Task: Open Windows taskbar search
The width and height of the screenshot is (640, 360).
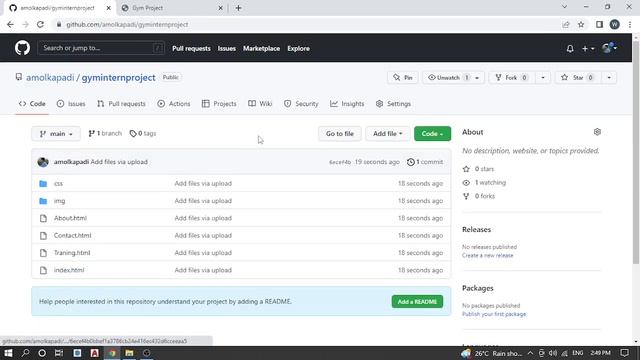Action: [x=25, y=353]
